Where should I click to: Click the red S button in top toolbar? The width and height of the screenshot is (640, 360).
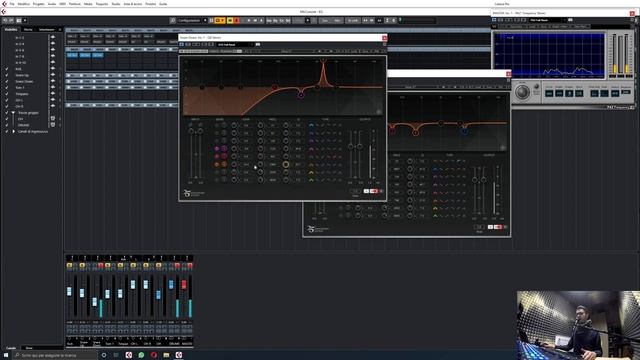click(236, 20)
